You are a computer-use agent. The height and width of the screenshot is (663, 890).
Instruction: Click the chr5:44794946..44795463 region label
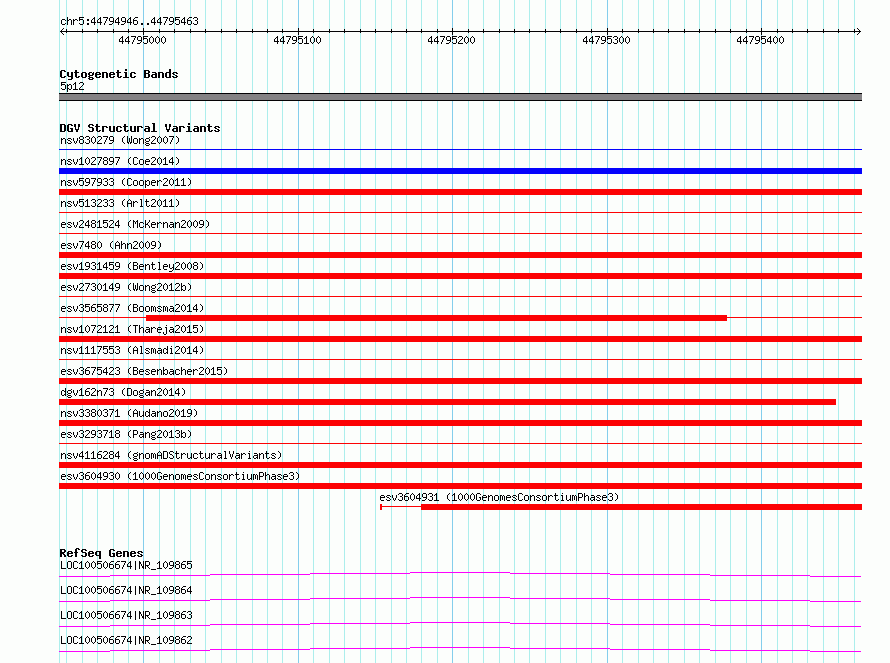click(129, 21)
